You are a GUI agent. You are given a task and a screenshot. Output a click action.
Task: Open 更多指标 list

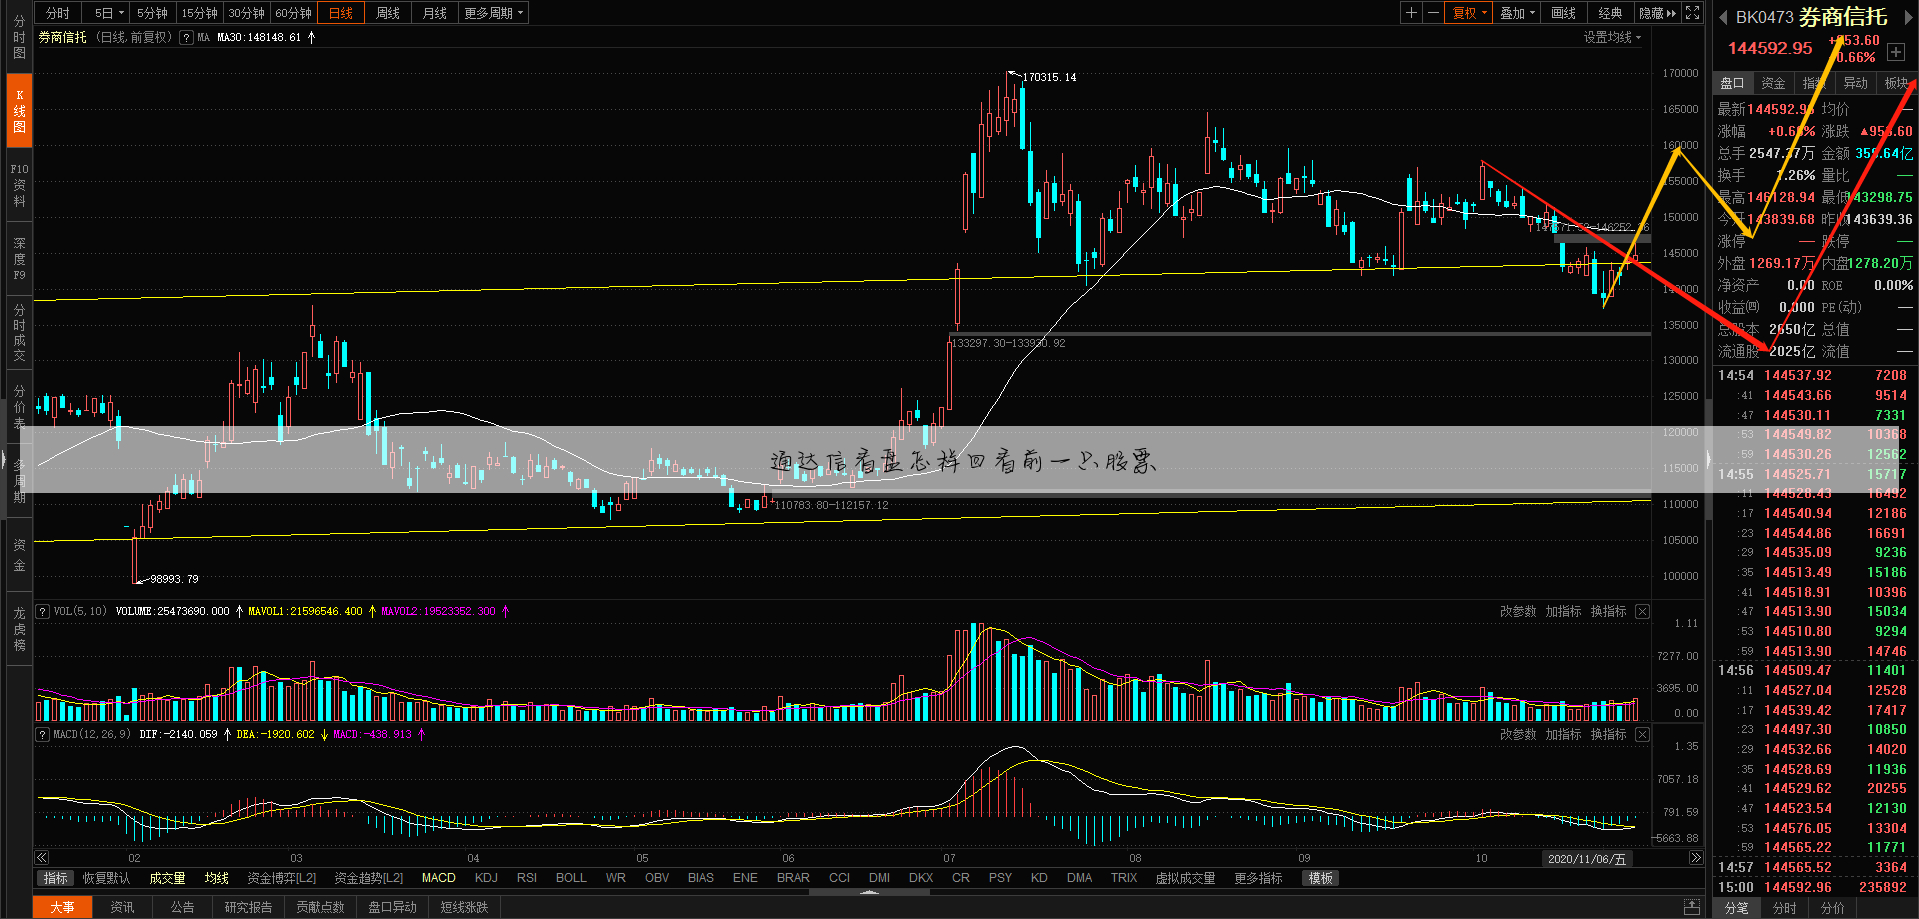pos(1258,878)
